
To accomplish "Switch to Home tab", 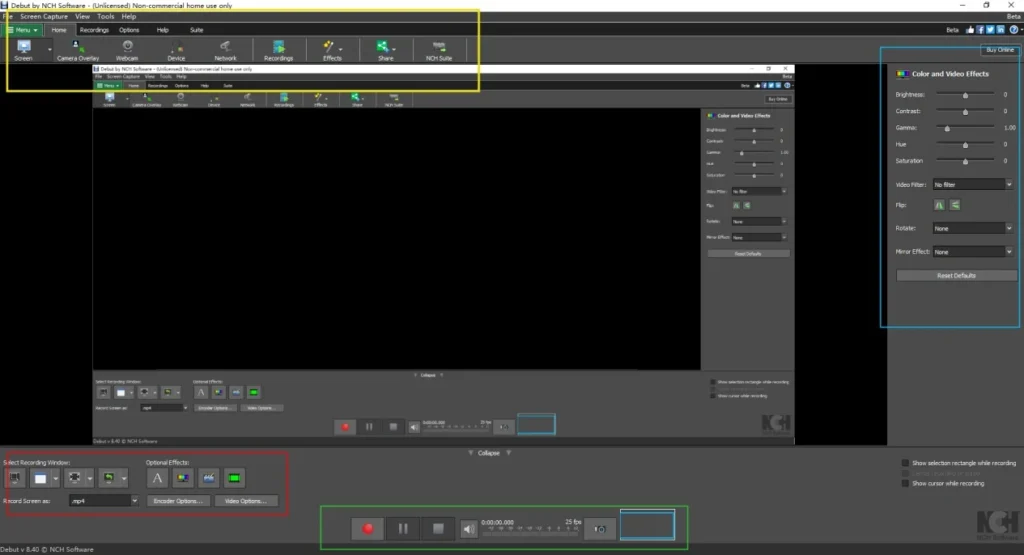I will click(59, 30).
